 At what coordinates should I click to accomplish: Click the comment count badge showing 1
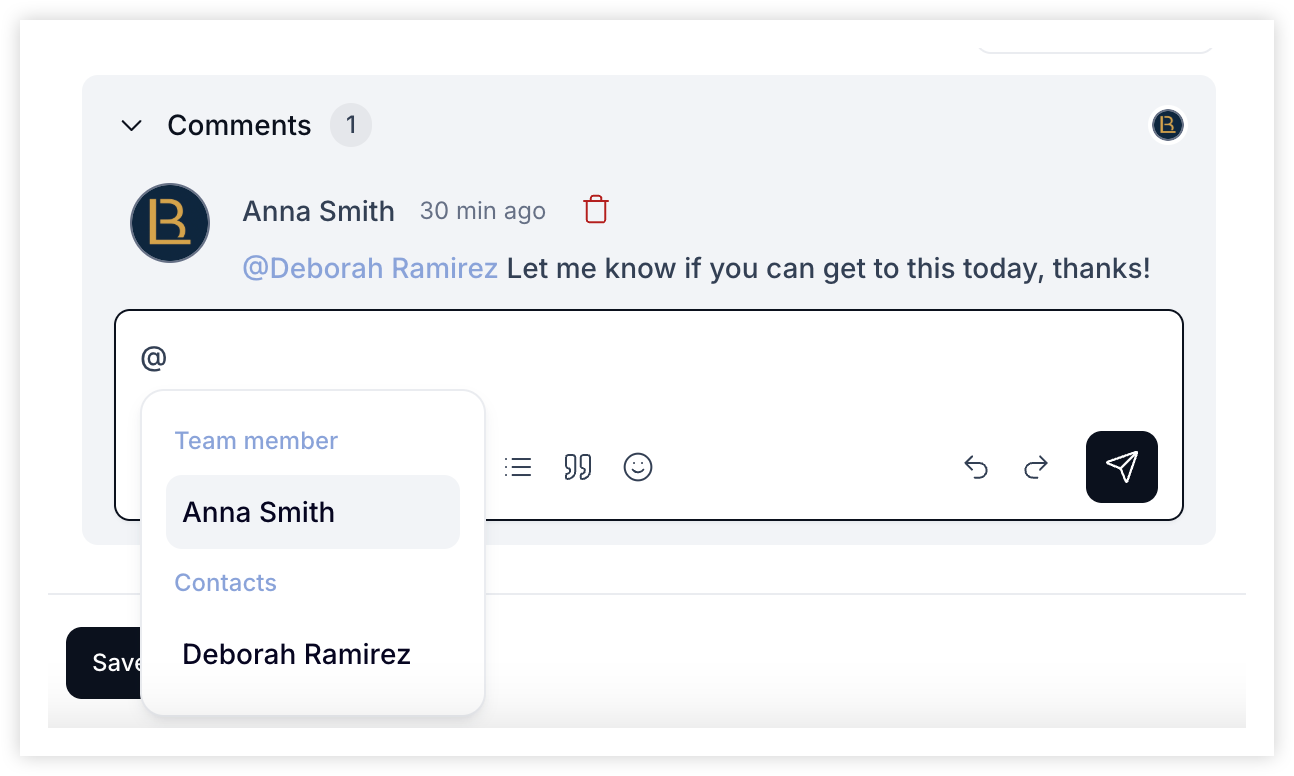click(x=351, y=126)
